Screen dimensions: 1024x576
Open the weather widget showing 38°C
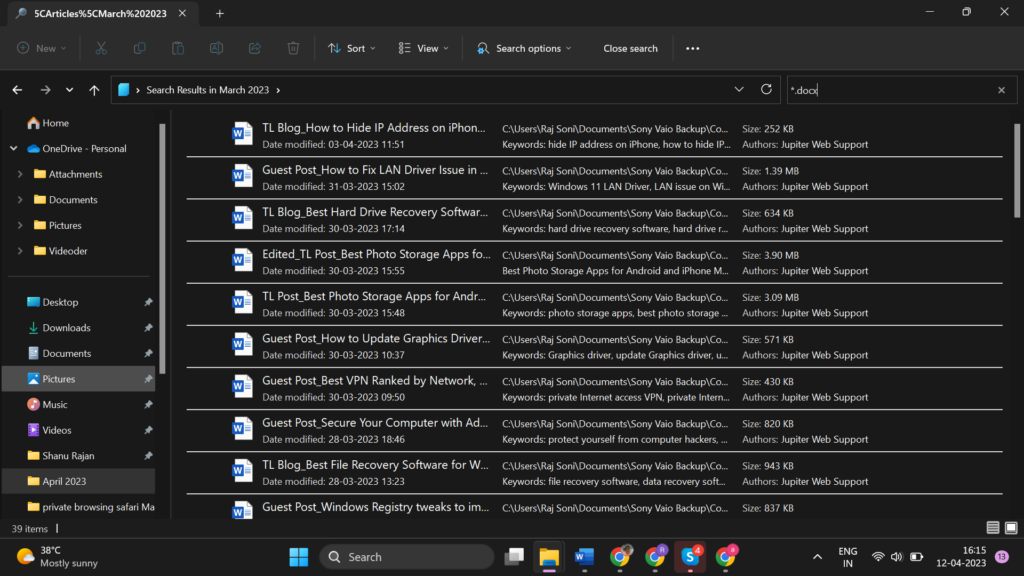coord(57,557)
